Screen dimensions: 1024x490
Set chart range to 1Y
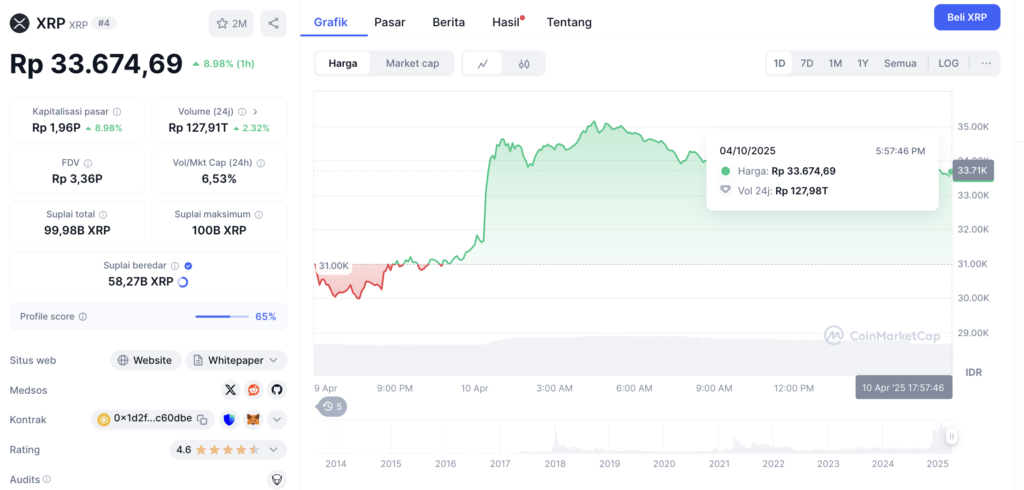click(863, 63)
